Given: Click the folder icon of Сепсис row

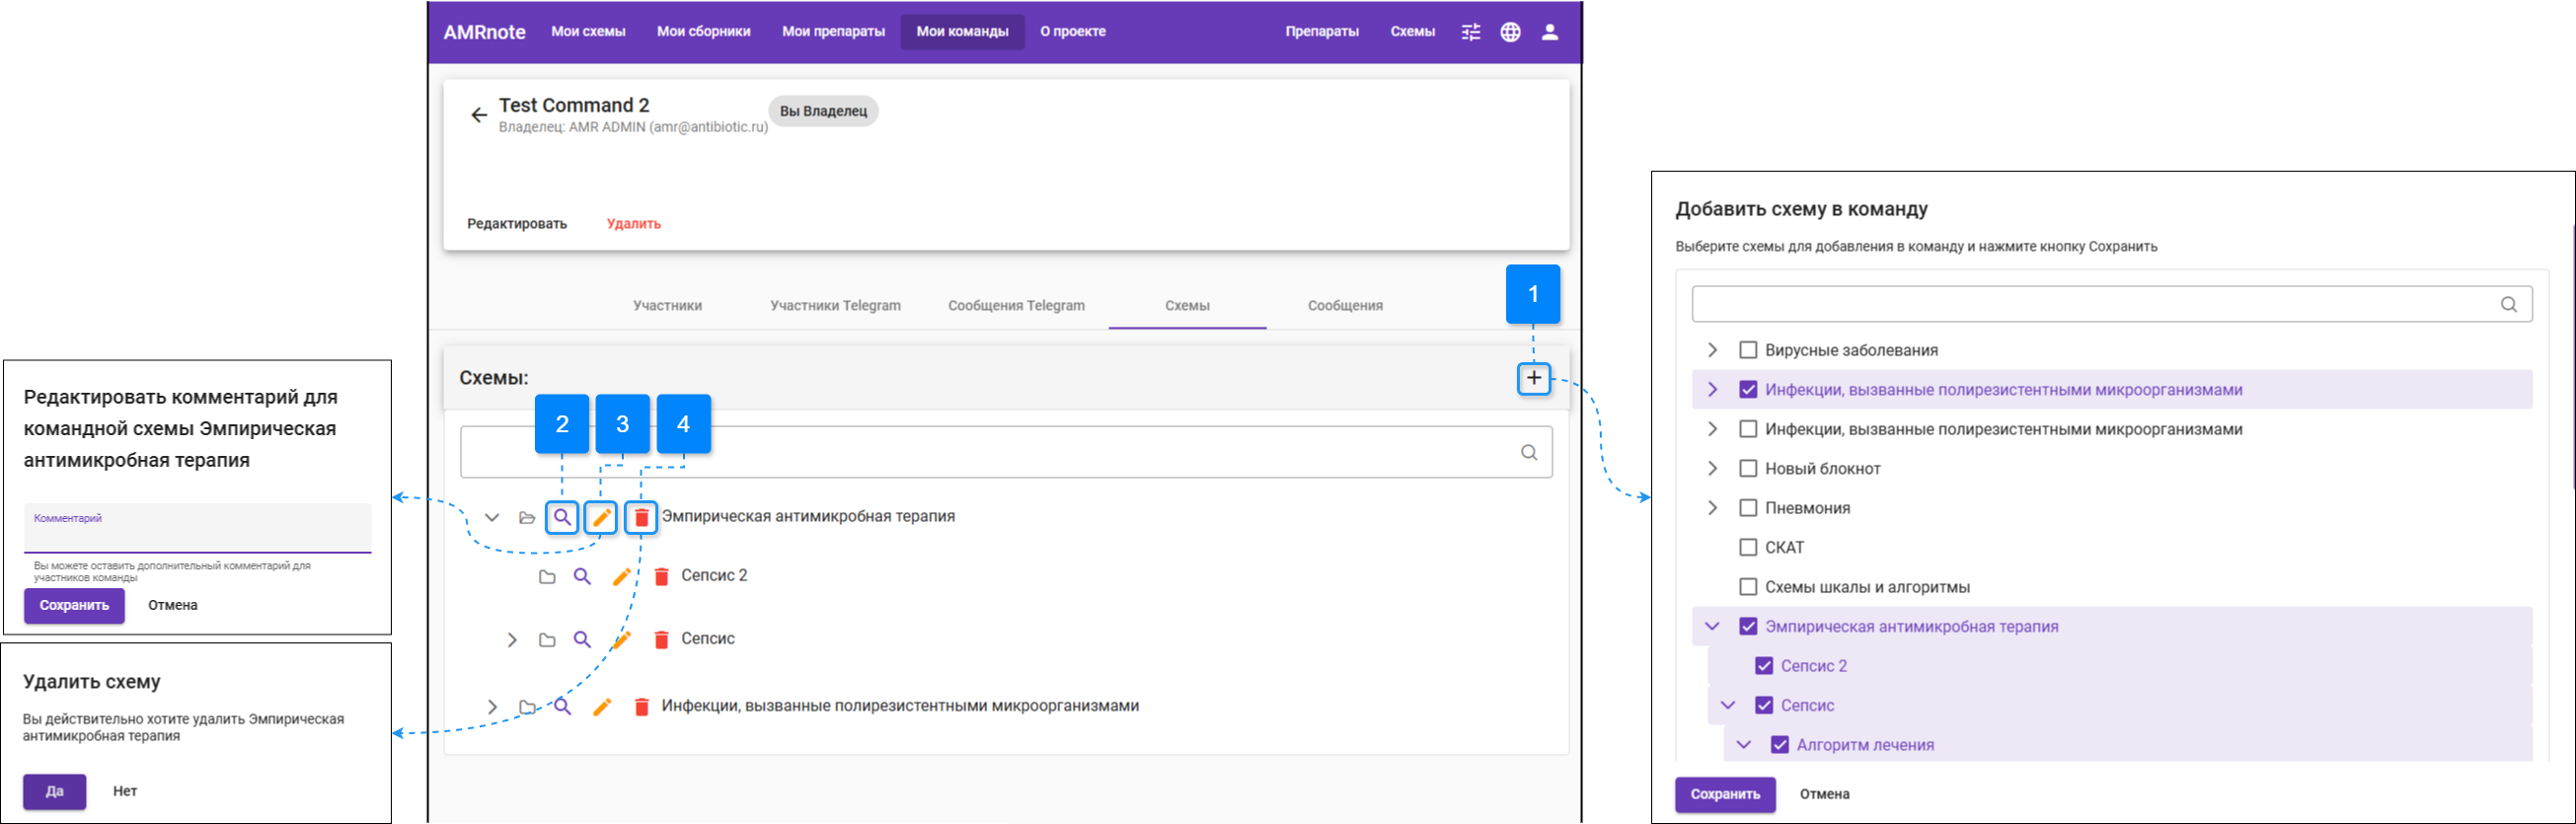Looking at the screenshot, I should pyautogui.click(x=547, y=640).
